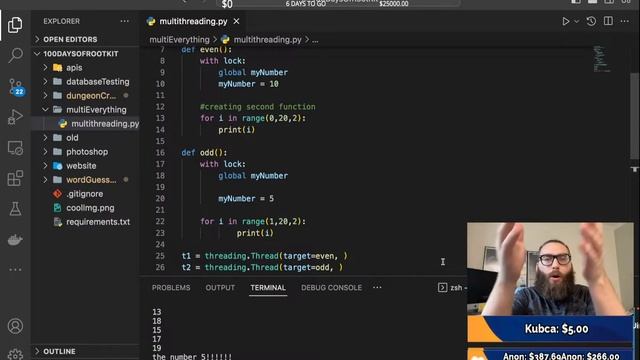Click the donation goal progress bar

point(338,3)
